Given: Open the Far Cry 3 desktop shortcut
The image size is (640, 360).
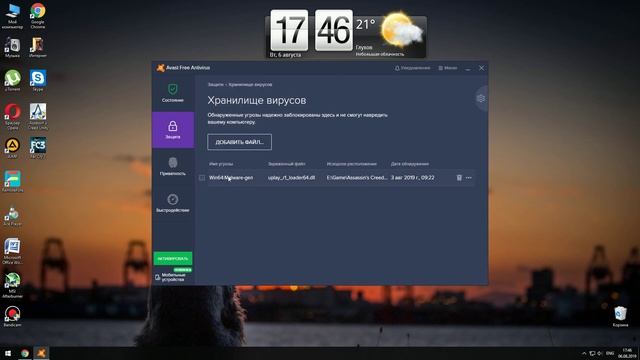Looking at the screenshot, I should tap(38, 148).
